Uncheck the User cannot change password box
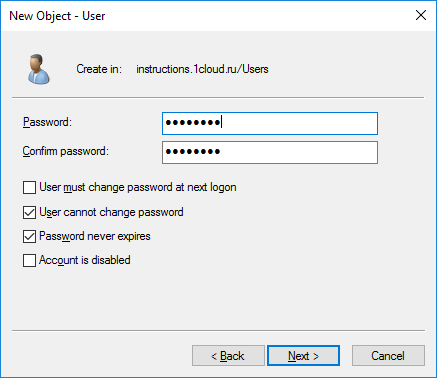This screenshot has width=437, height=378. [x=29, y=212]
